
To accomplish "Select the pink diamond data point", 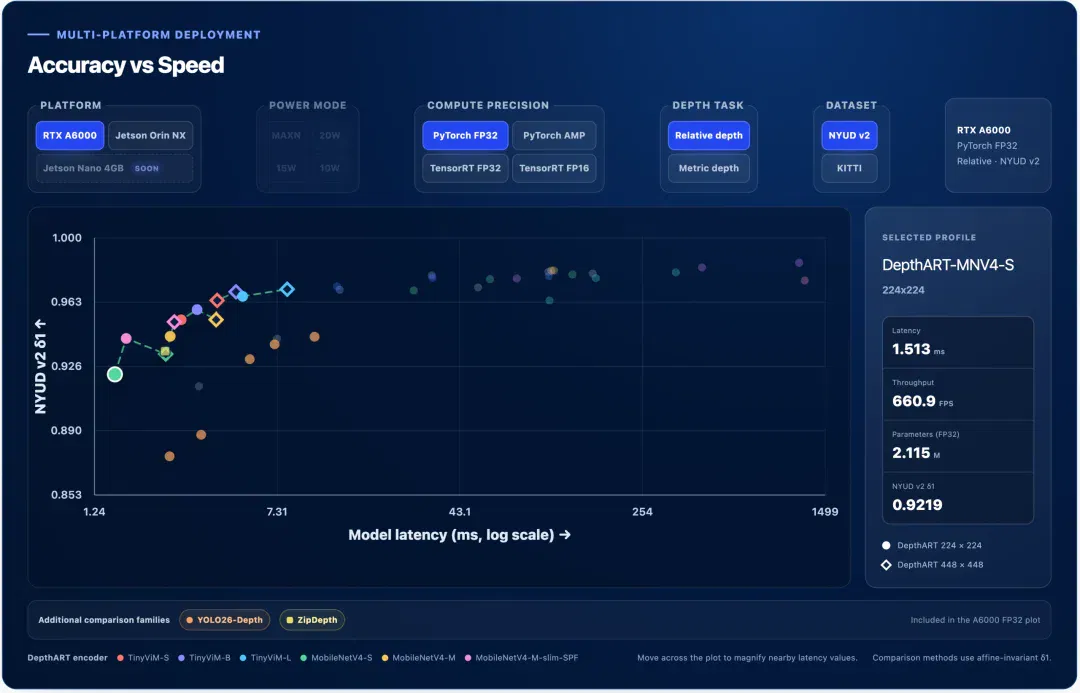I will coord(174,322).
